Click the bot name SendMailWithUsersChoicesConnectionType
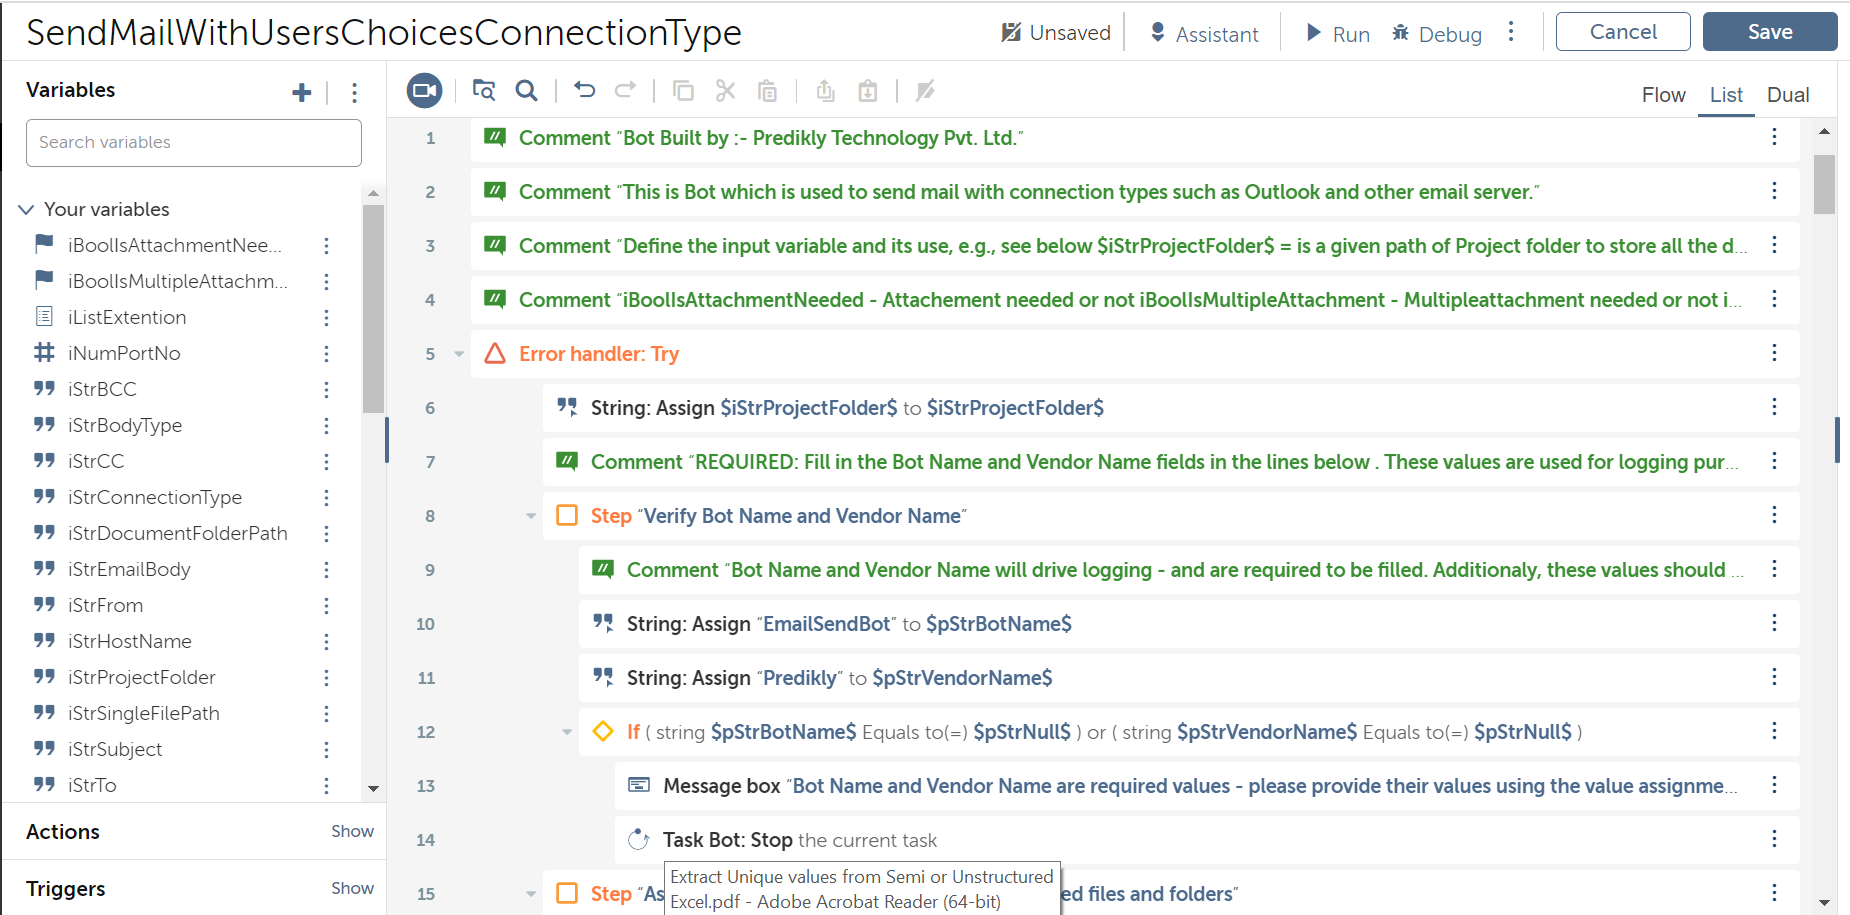The height and width of the screenshot is (915, 1850). tap(384, 32)
